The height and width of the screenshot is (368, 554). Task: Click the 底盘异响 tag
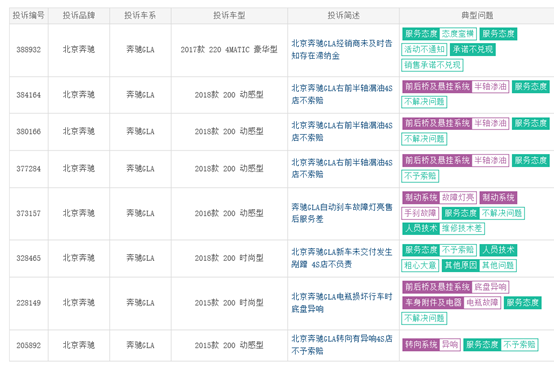click(x=490, y=287)
